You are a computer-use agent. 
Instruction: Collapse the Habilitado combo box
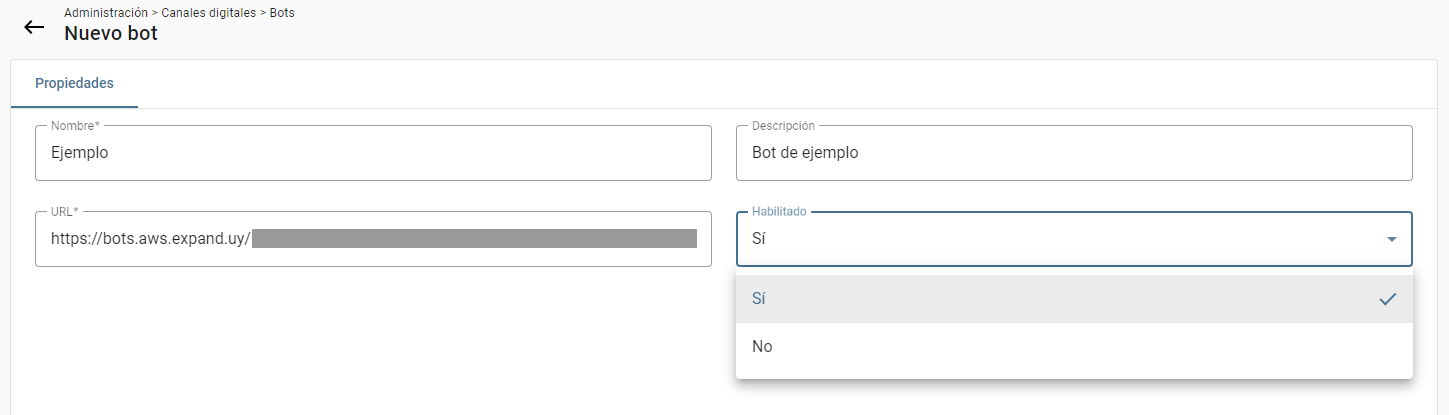(1074, 239)
